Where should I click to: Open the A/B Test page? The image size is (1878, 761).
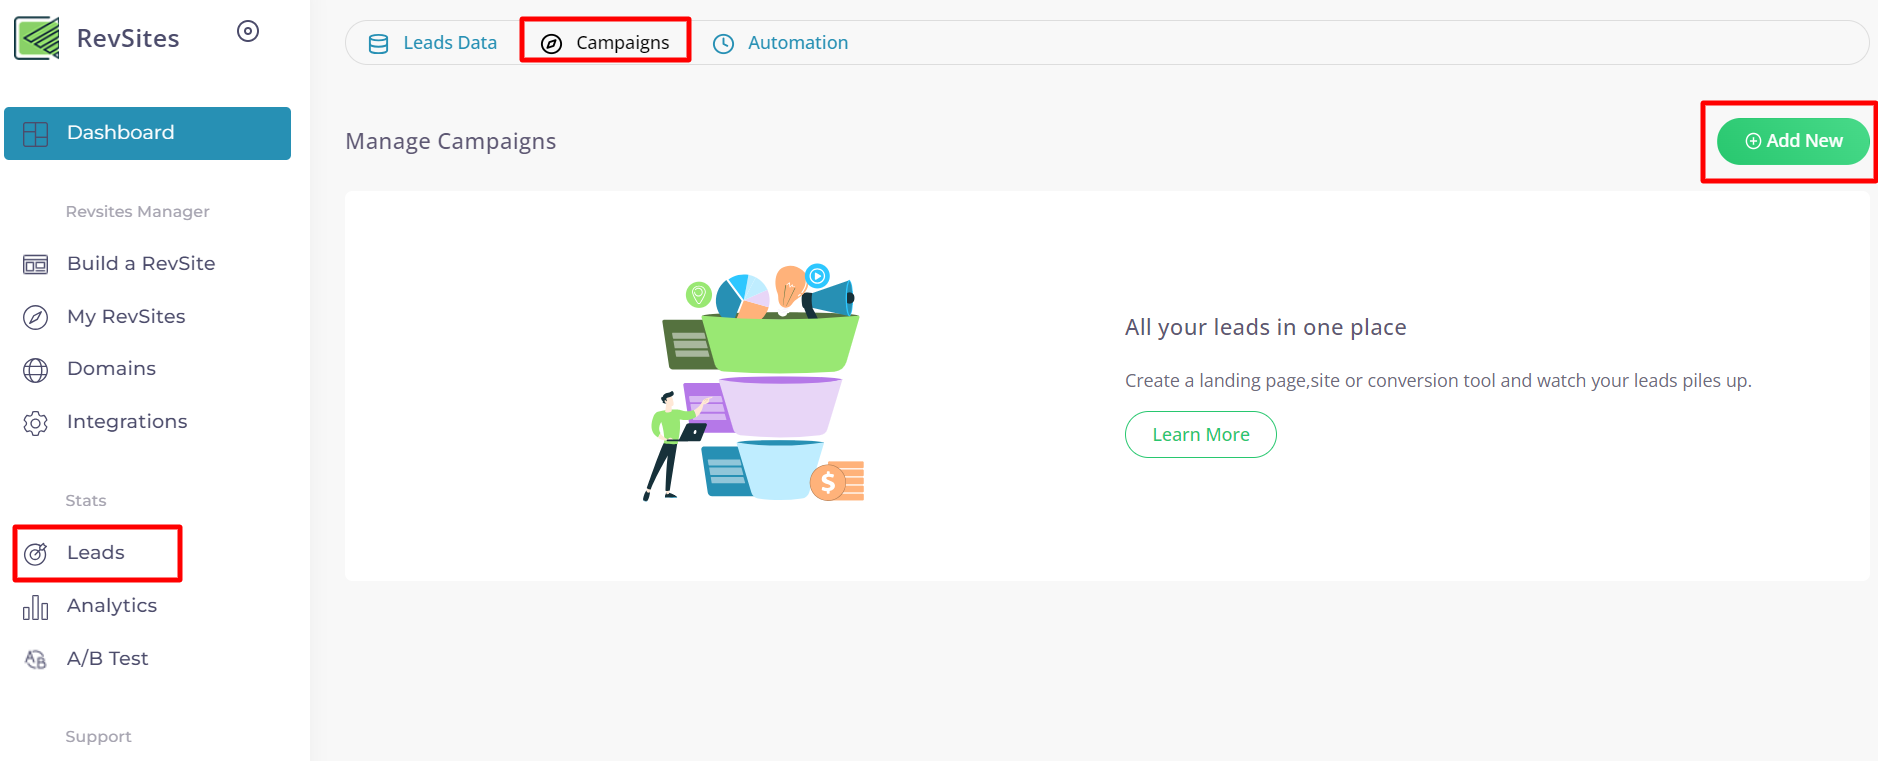click(x=107, y=658)
